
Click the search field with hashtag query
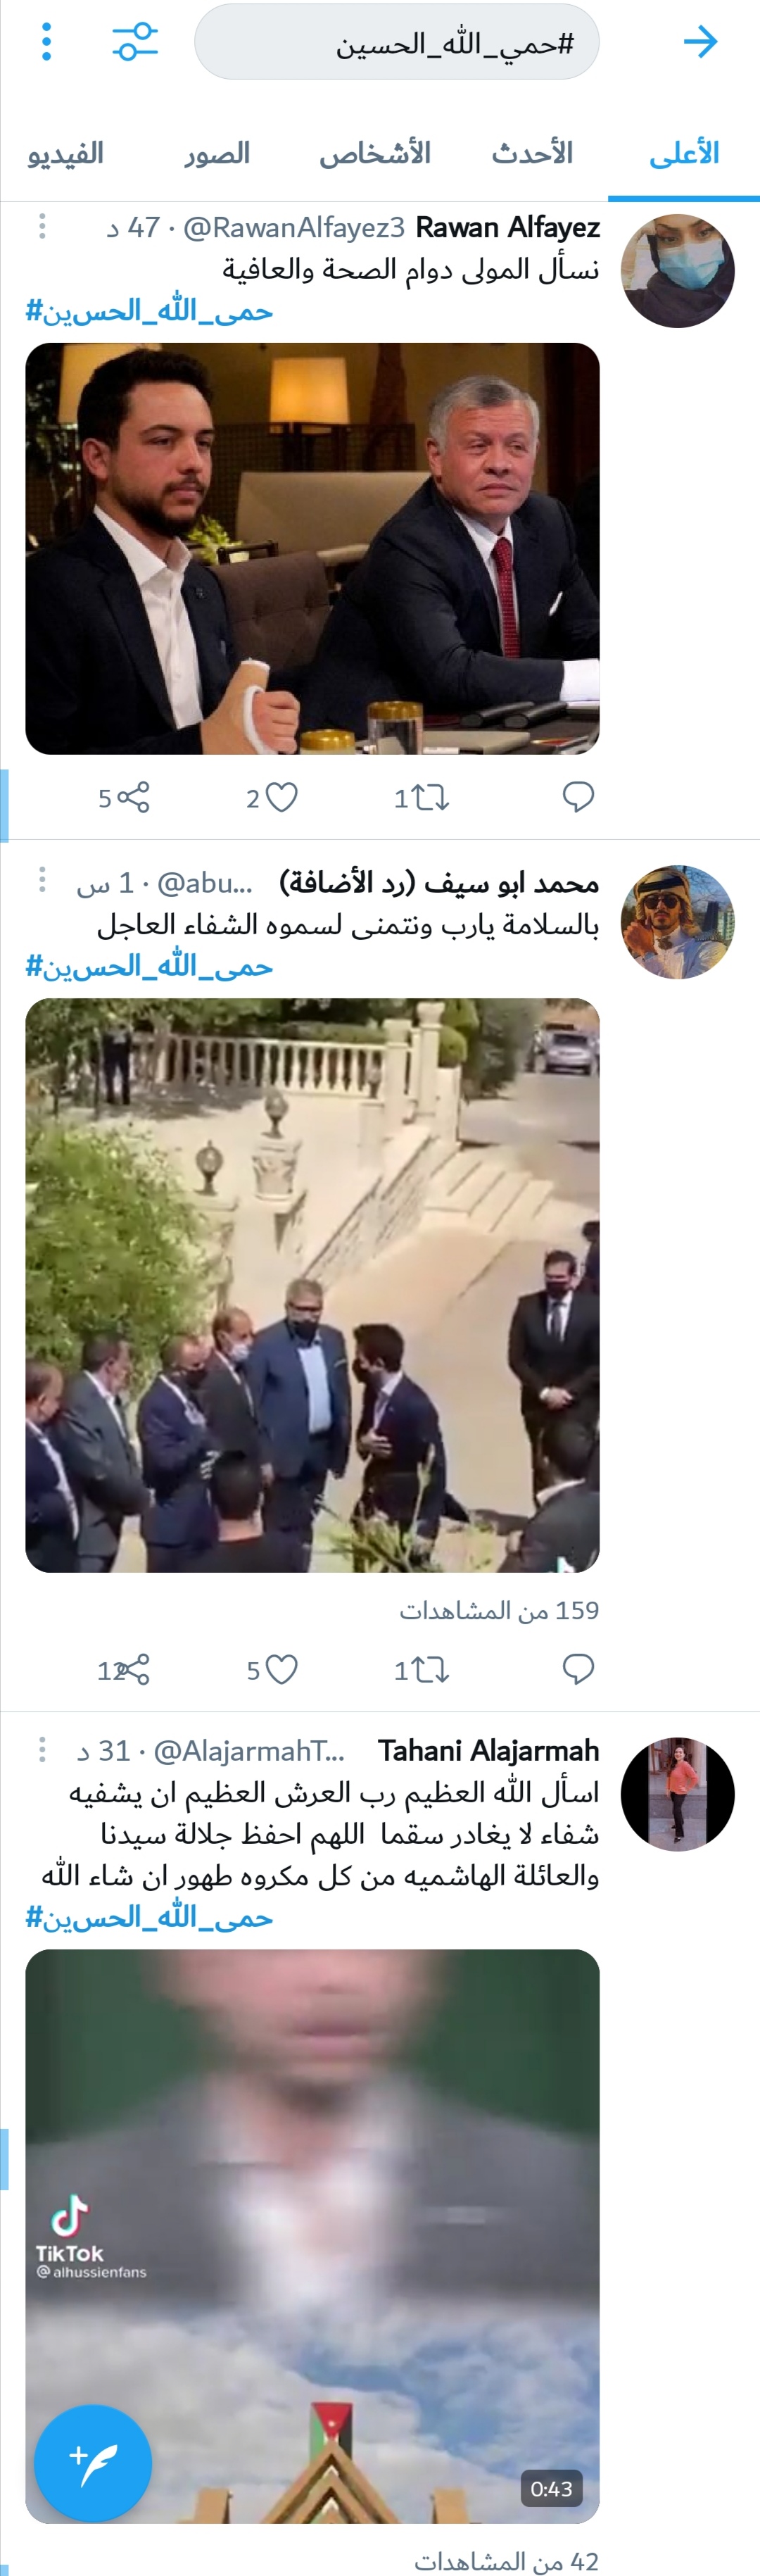click(397, 42)
